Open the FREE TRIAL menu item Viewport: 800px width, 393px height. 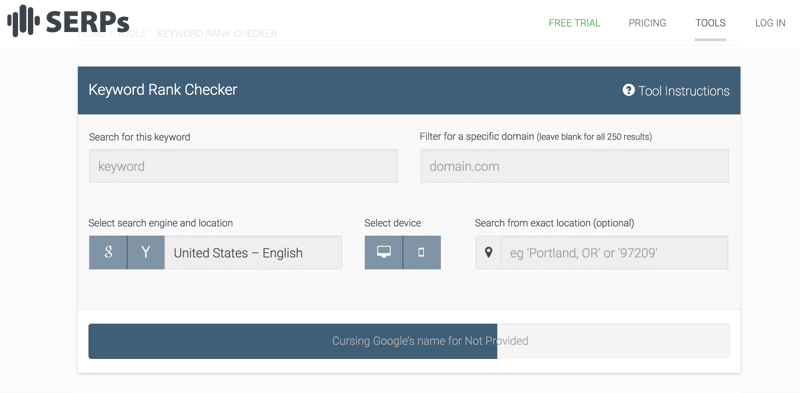pyautogui.click(x=574, y=23)
